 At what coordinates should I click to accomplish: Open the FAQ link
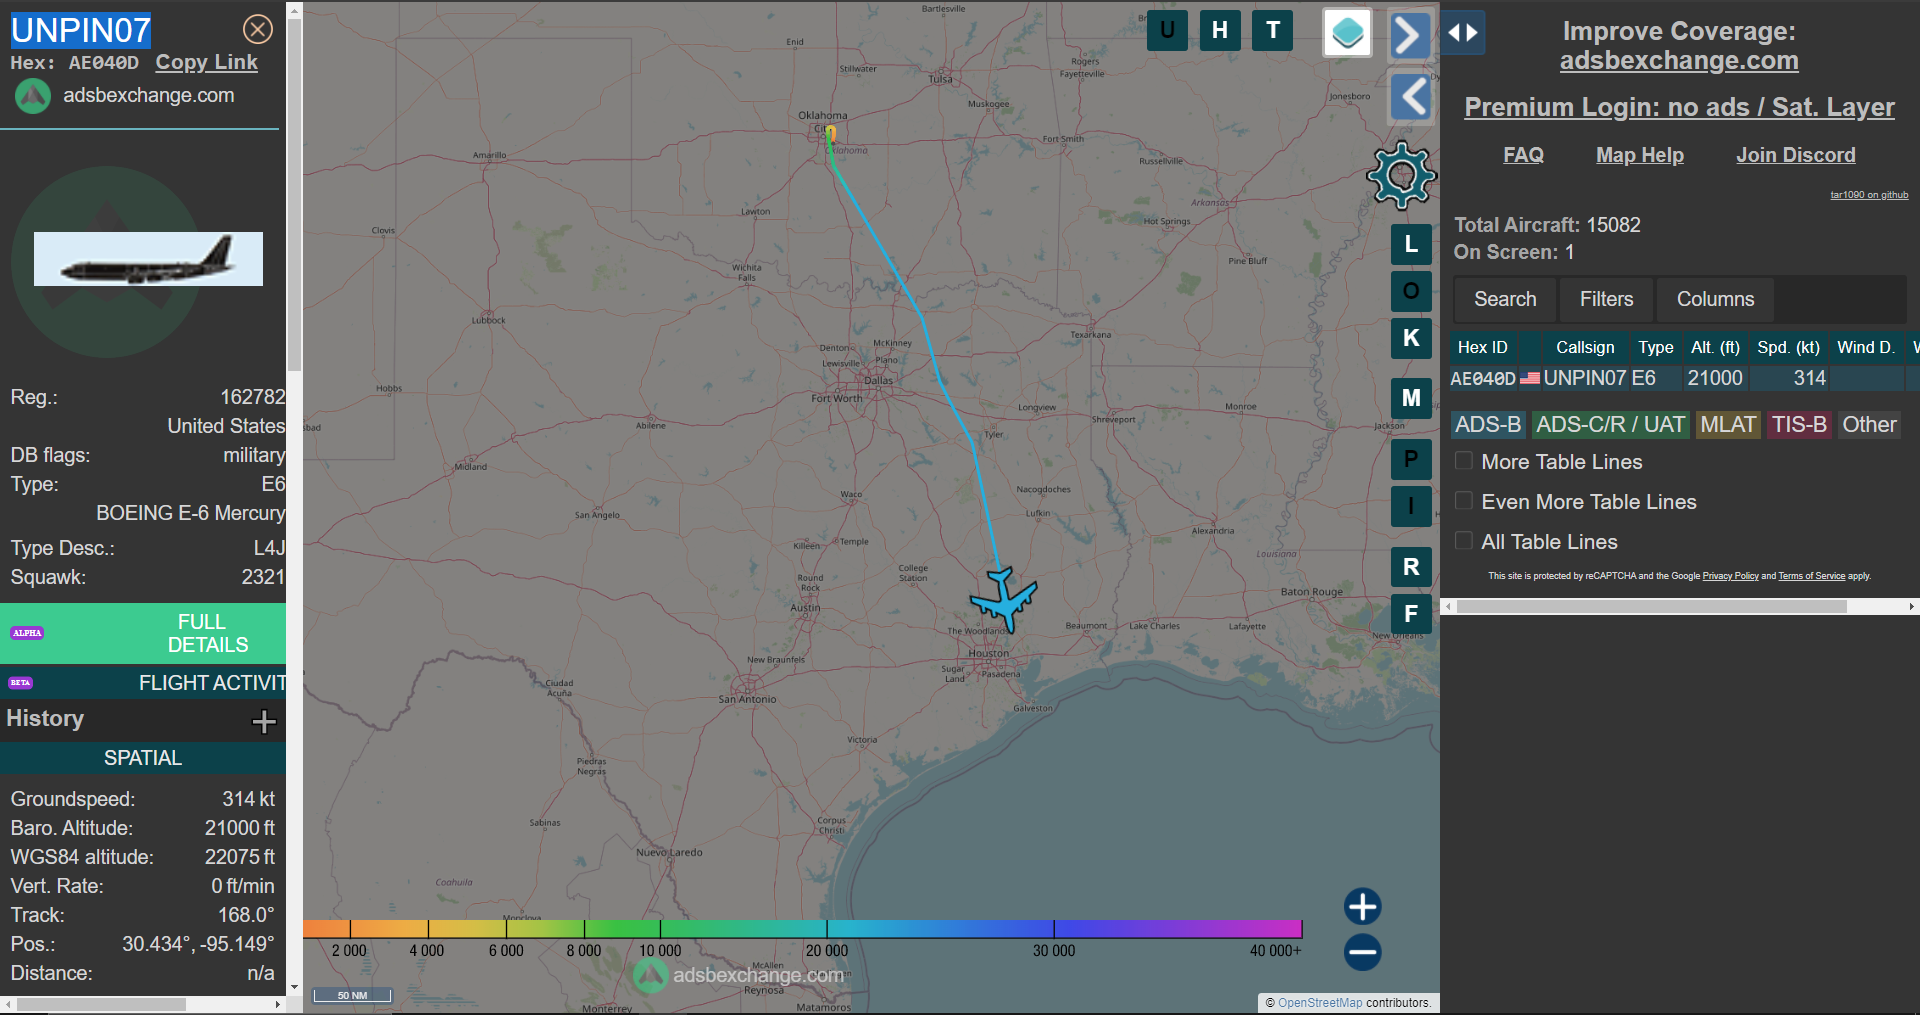pyautogui.click(x=1523, y=155)
